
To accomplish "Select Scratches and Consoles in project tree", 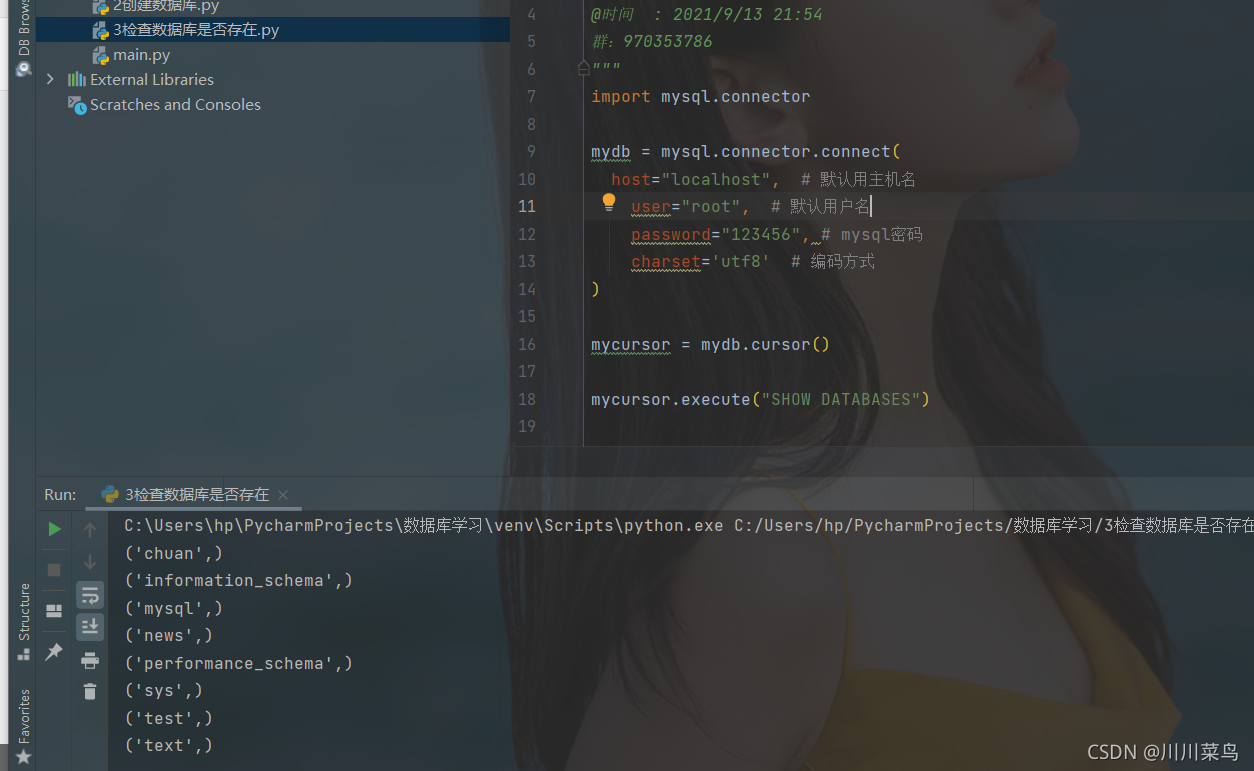I will click(x=175, y=104).
